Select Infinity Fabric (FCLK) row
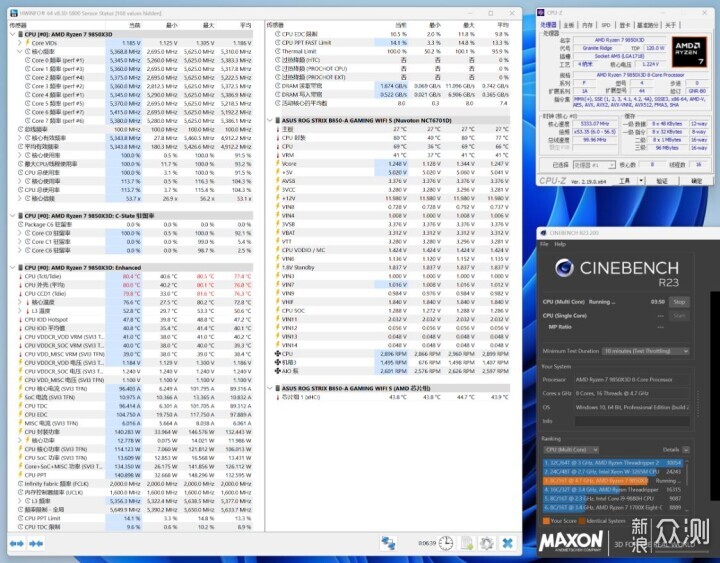Screen dimensions: 720x563 click(x=131, y=484)
